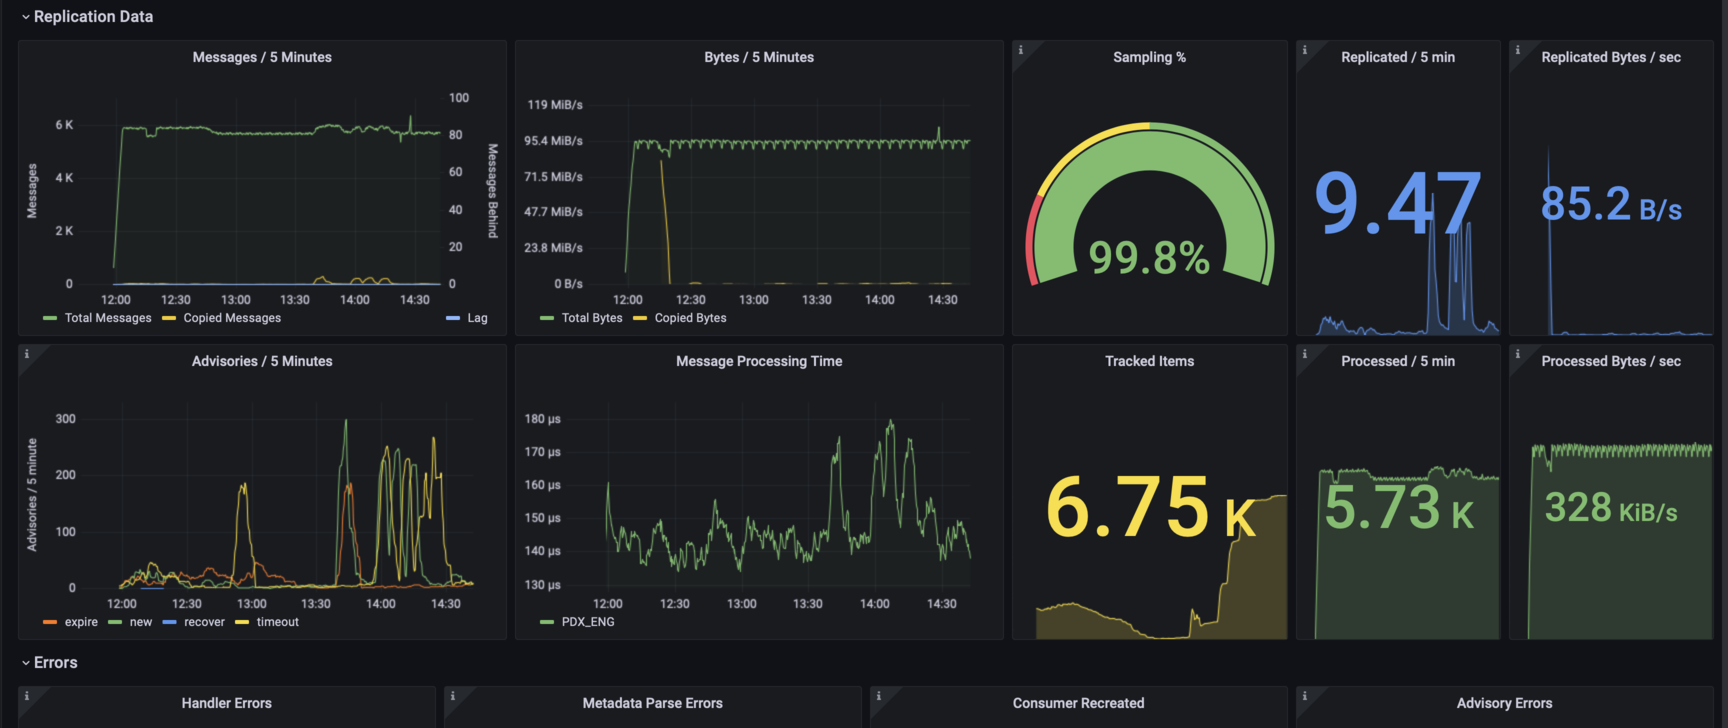
Task: Collapse the Replication Data row
Action: (87, 17)
